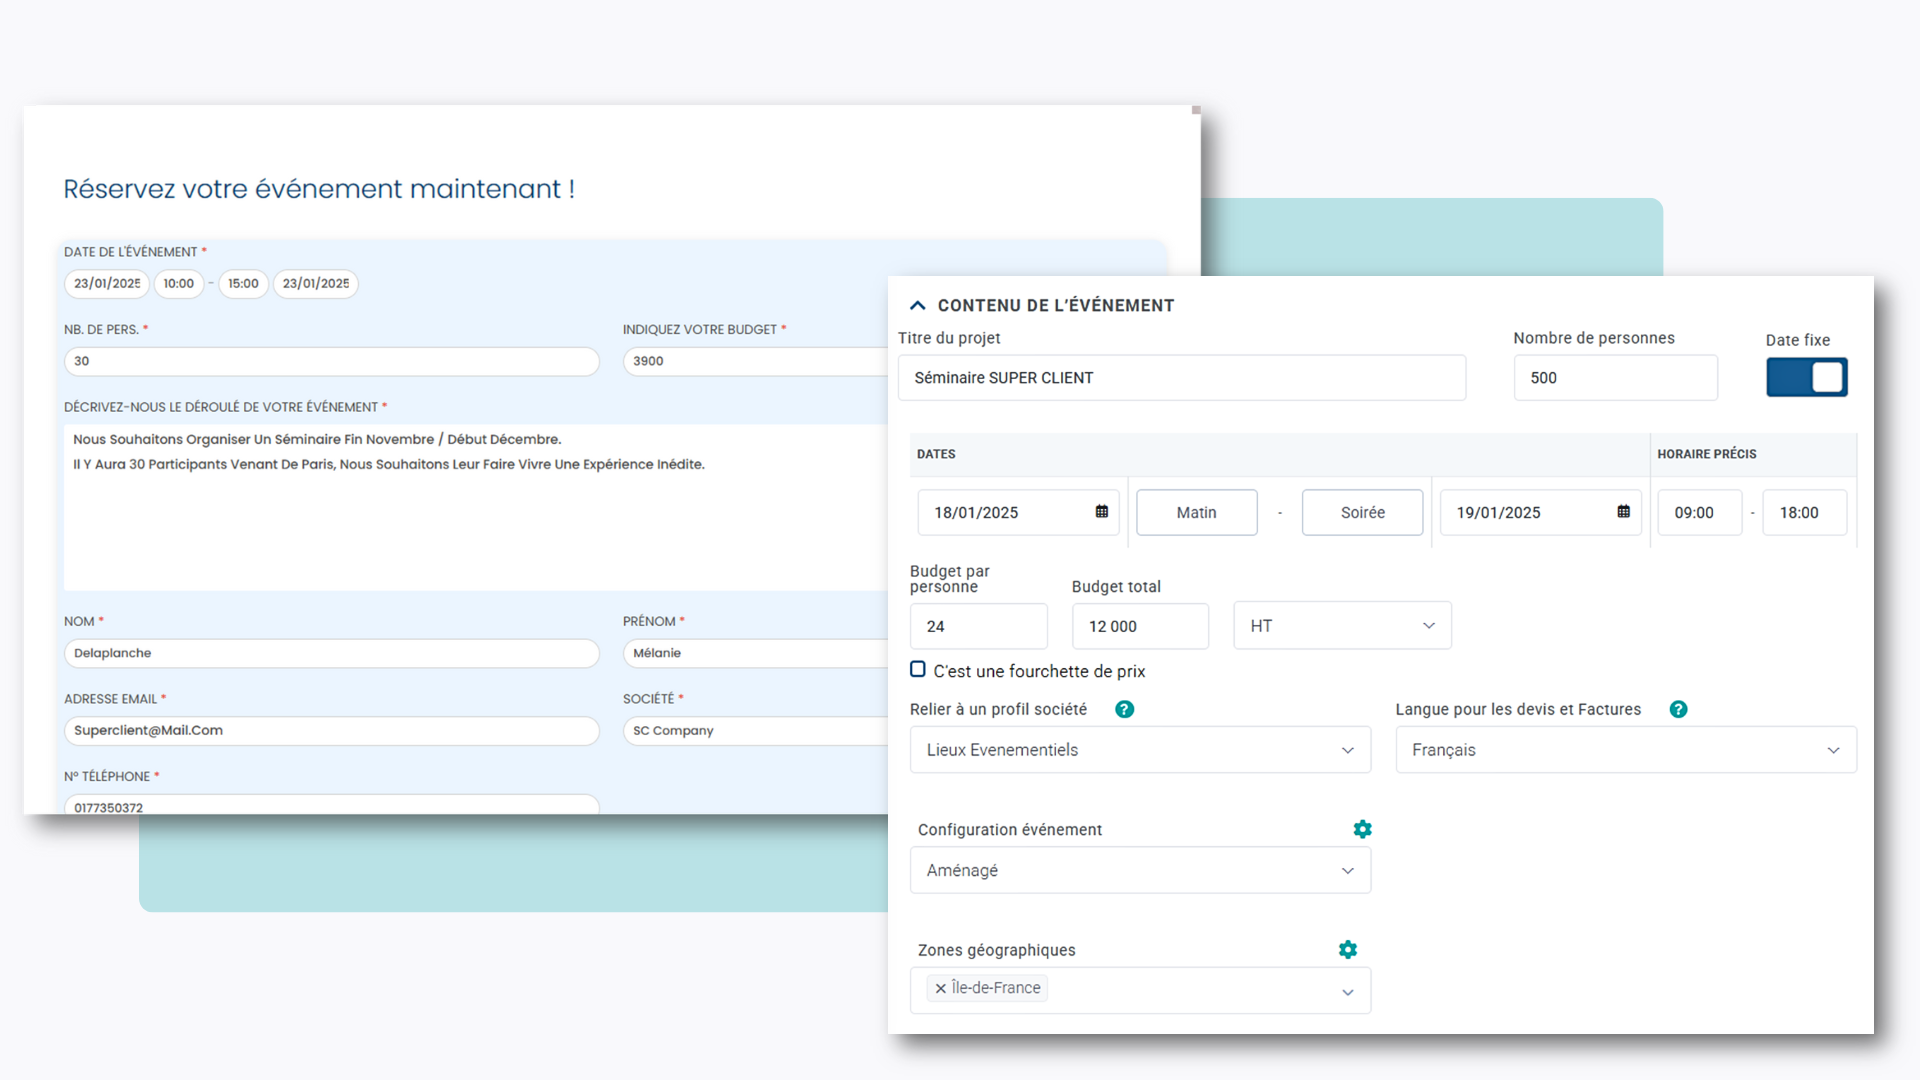Collapse the Contenu de l'événement section chevron

(917, 306)
